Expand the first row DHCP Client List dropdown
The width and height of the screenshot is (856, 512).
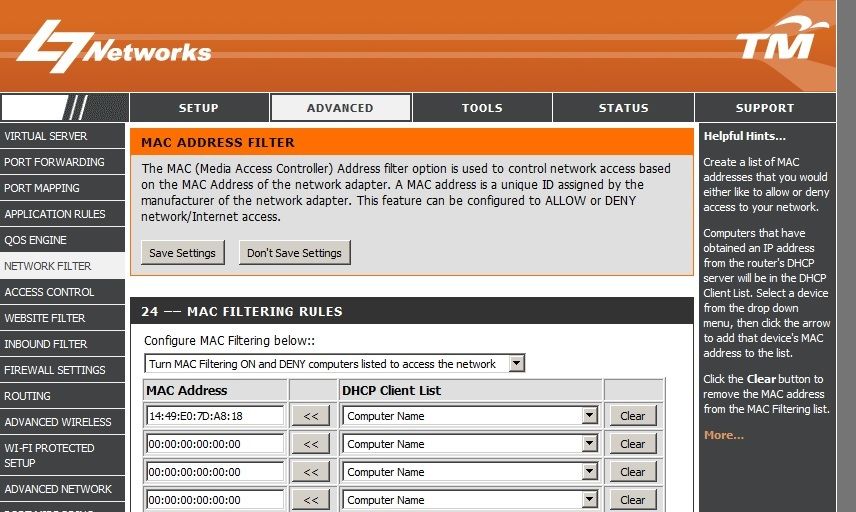pos(469,416)
